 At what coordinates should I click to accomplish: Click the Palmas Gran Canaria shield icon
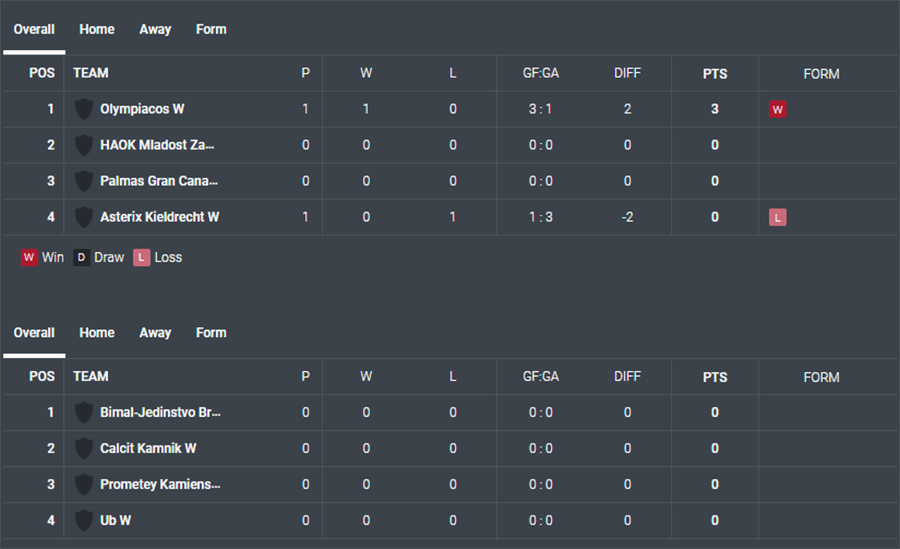[x=84, y=181]
